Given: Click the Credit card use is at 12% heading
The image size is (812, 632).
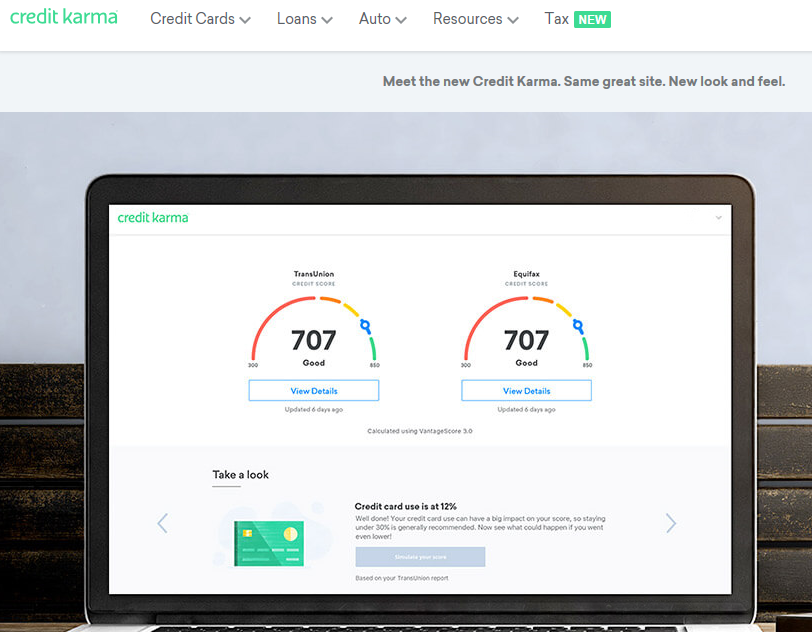Looking at the screenshot, I should coord(405,507).
